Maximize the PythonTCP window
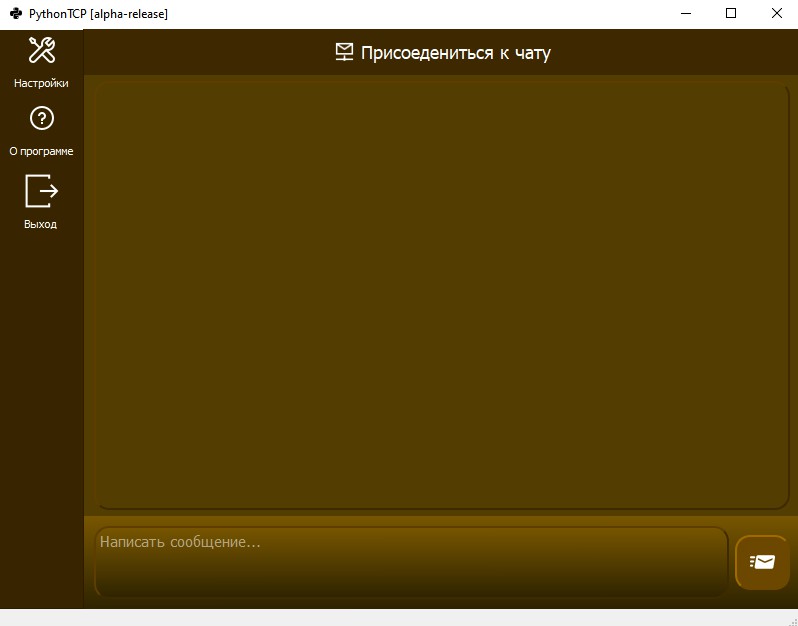Viewport: 798px width, 626px height. (x=731, y=14)
